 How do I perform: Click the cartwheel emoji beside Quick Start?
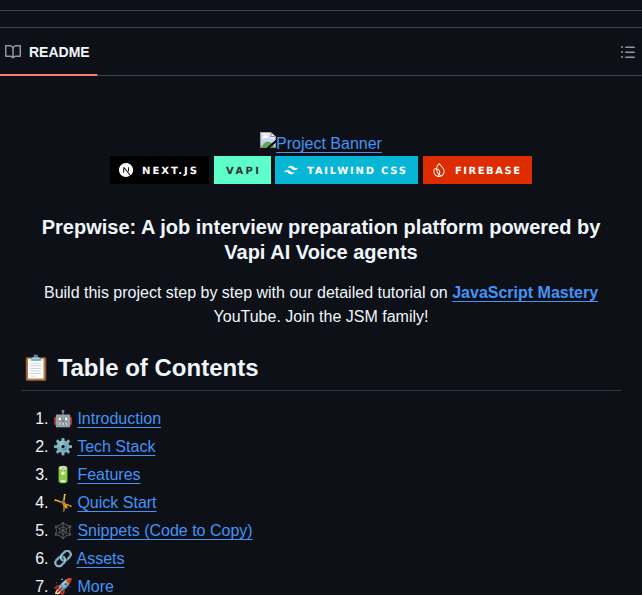coord(63,503)
